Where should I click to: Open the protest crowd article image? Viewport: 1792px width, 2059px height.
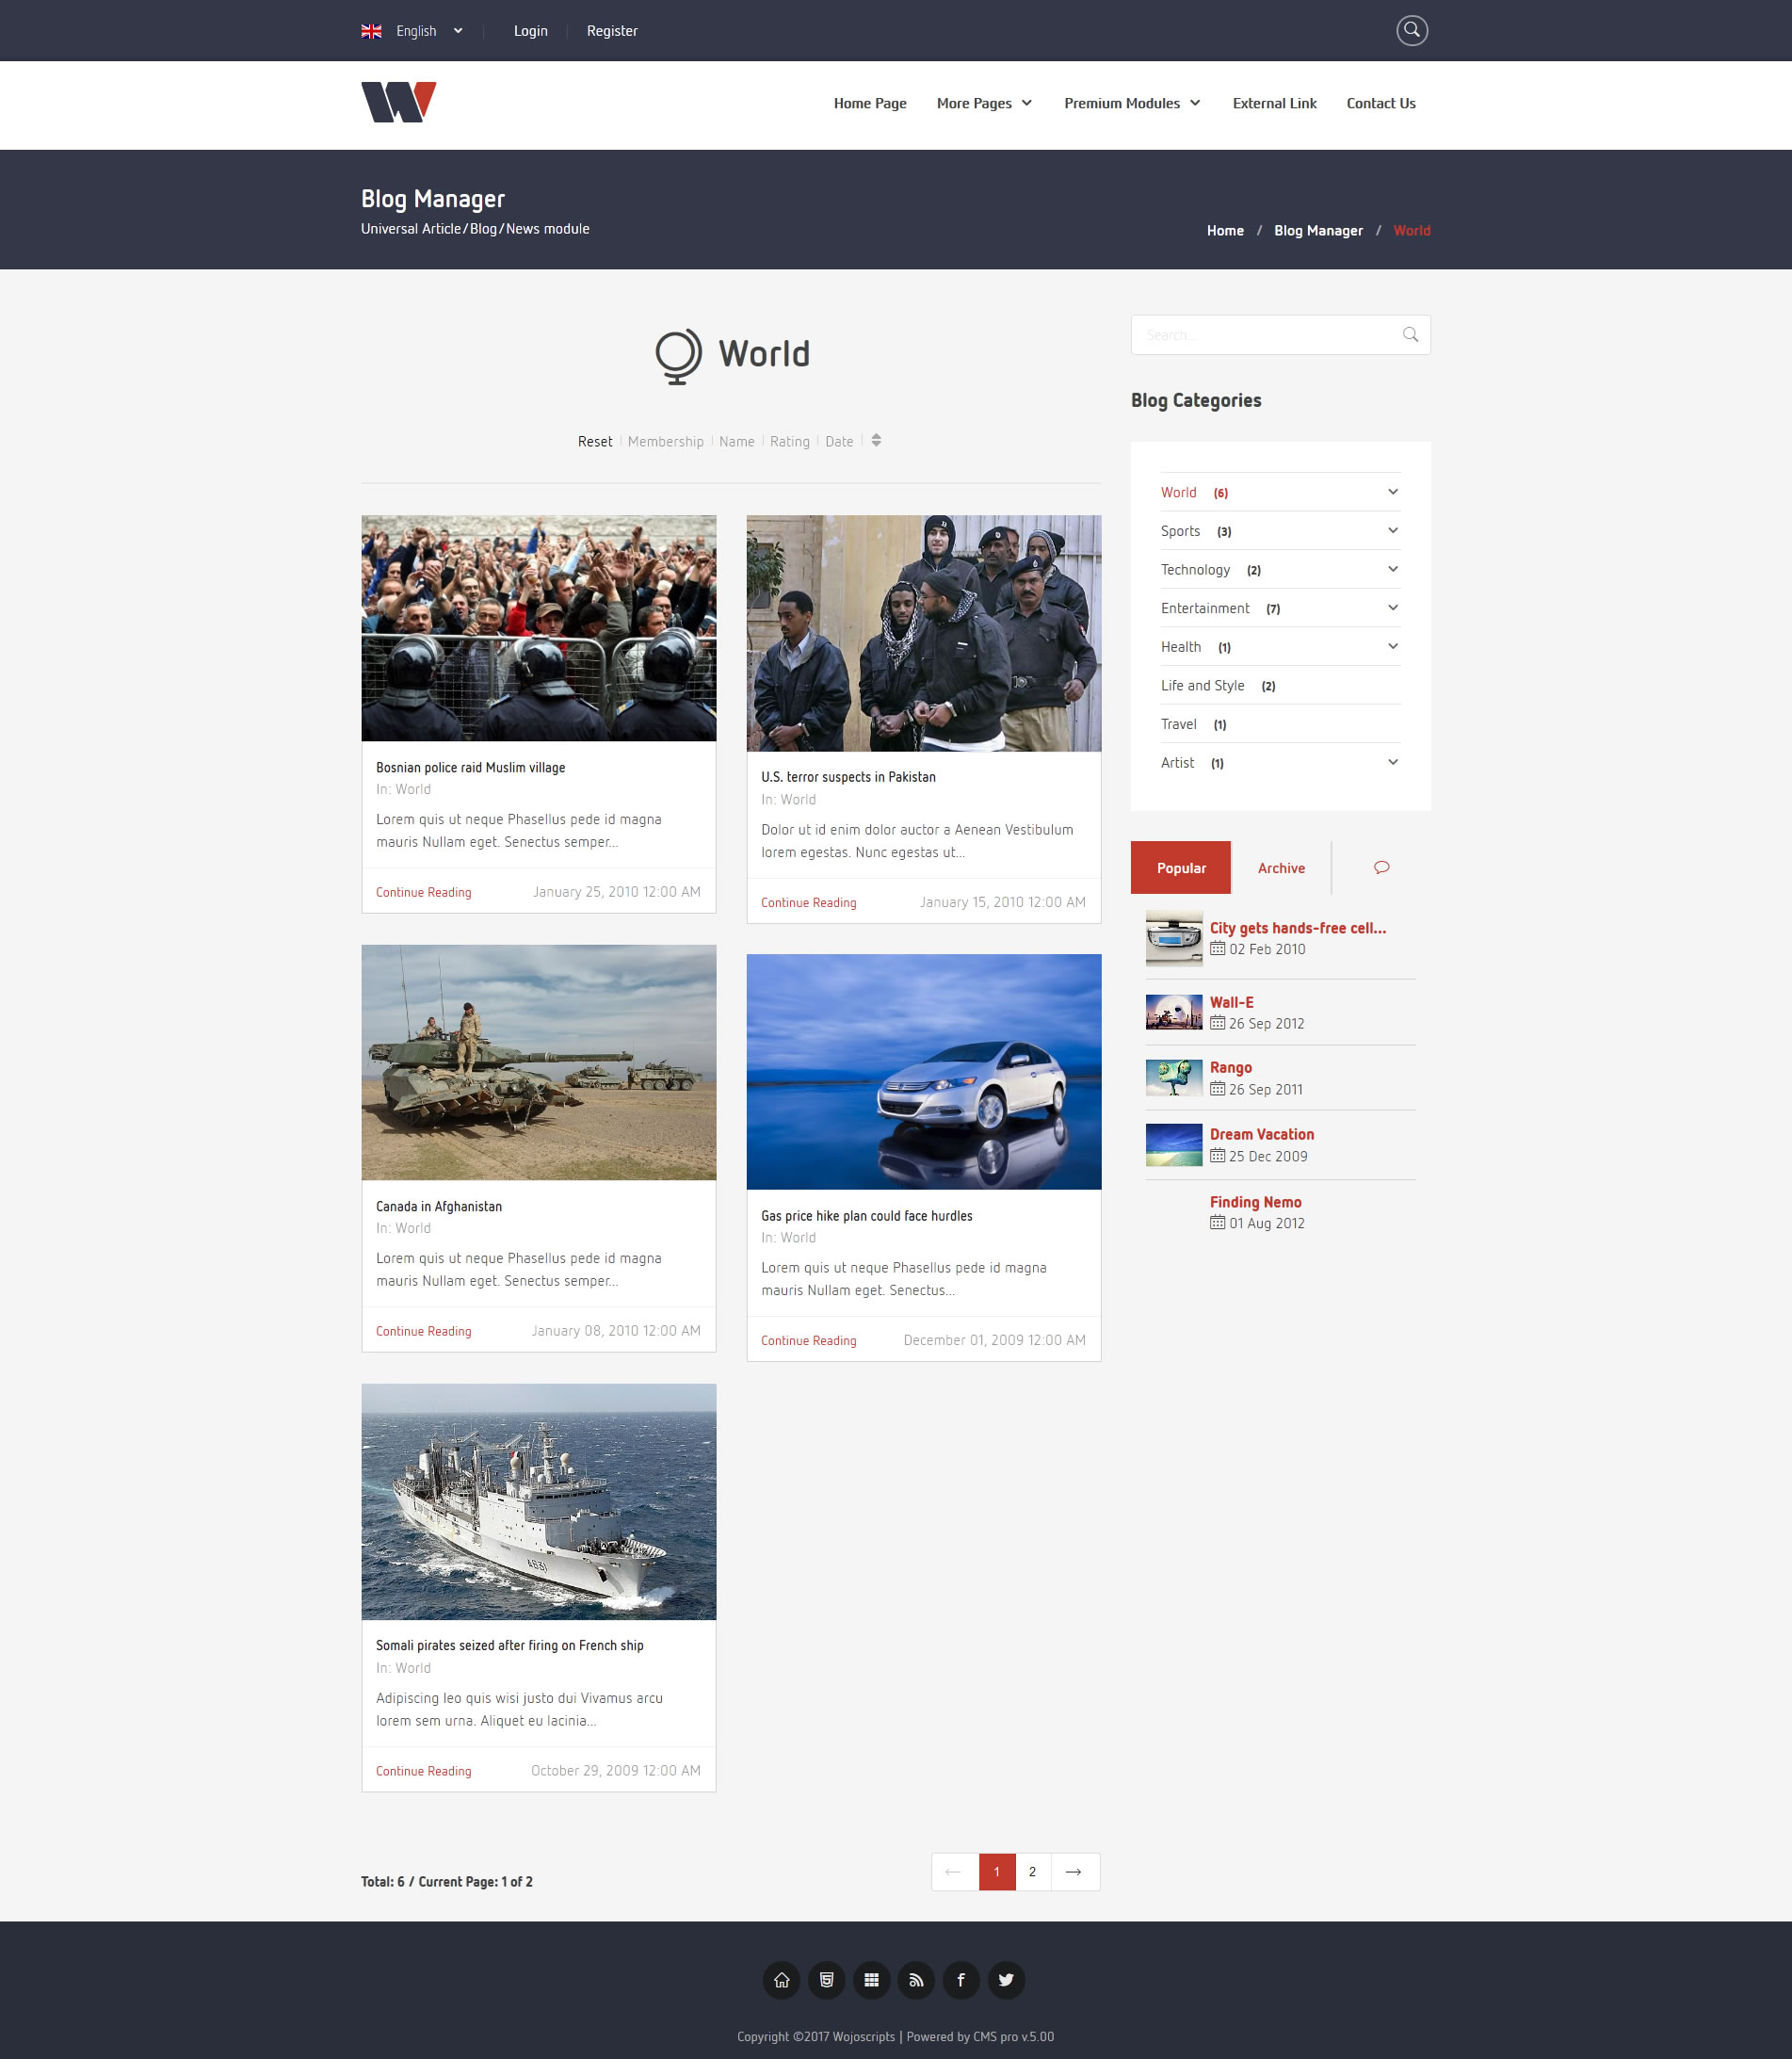(x=539, y=628)
